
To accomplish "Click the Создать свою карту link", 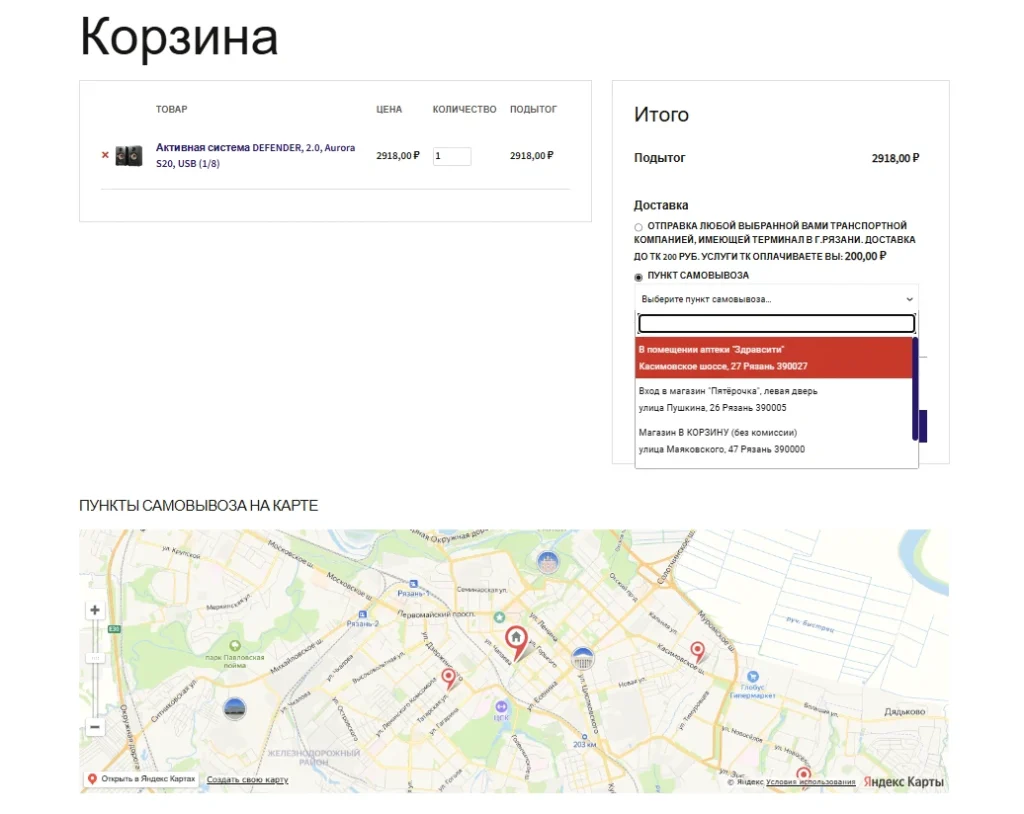I will click(x=247, y=779).
